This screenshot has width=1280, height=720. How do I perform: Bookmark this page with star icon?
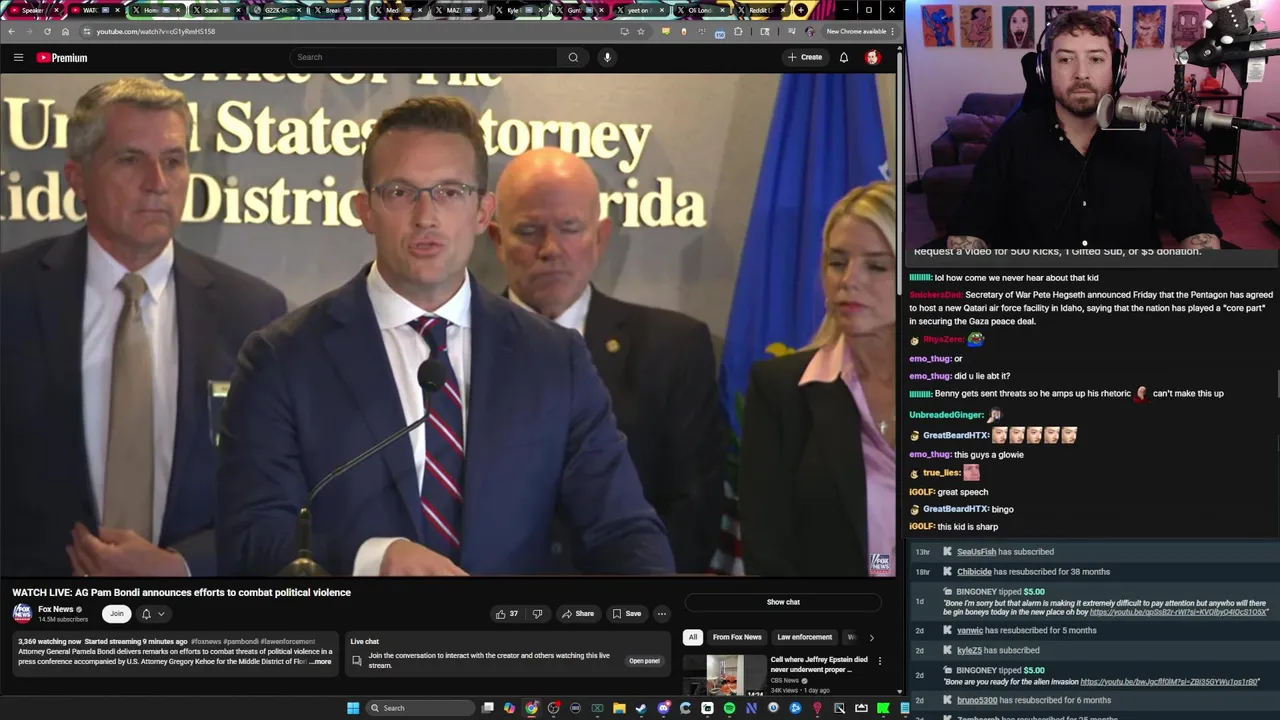(x=641, y=31)
